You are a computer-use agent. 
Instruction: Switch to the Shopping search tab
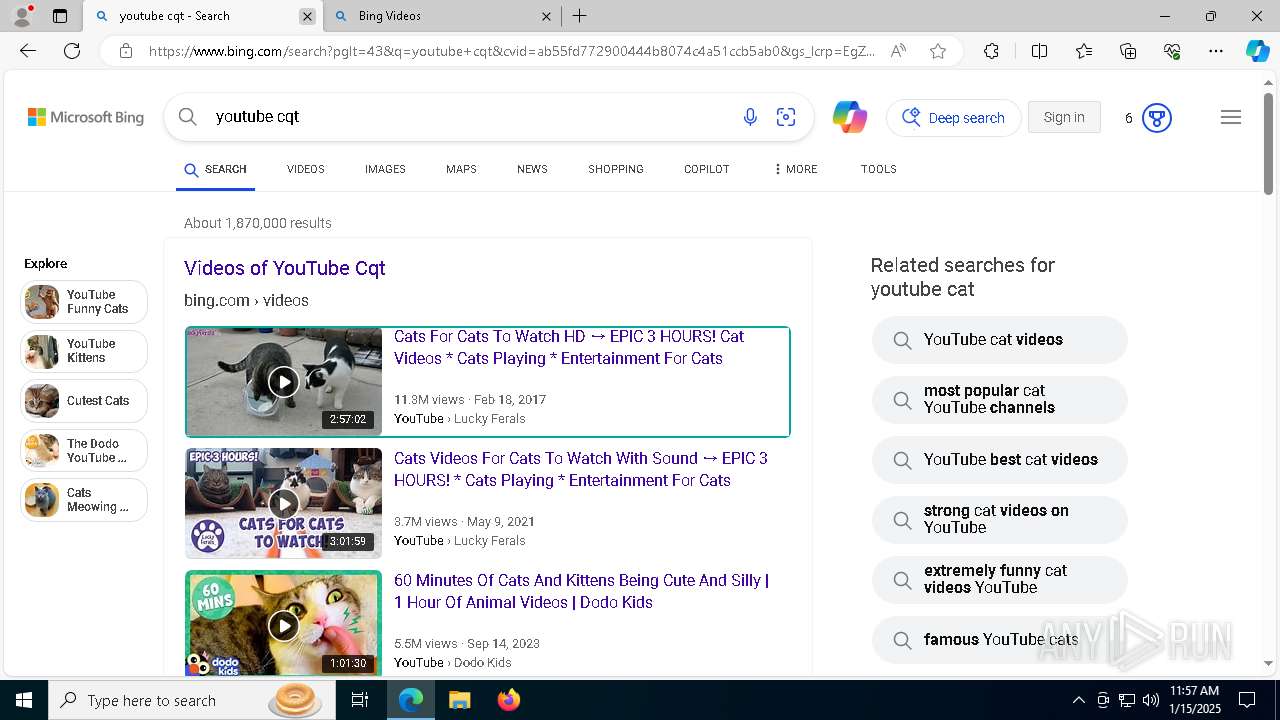click(x=616, y=169)
